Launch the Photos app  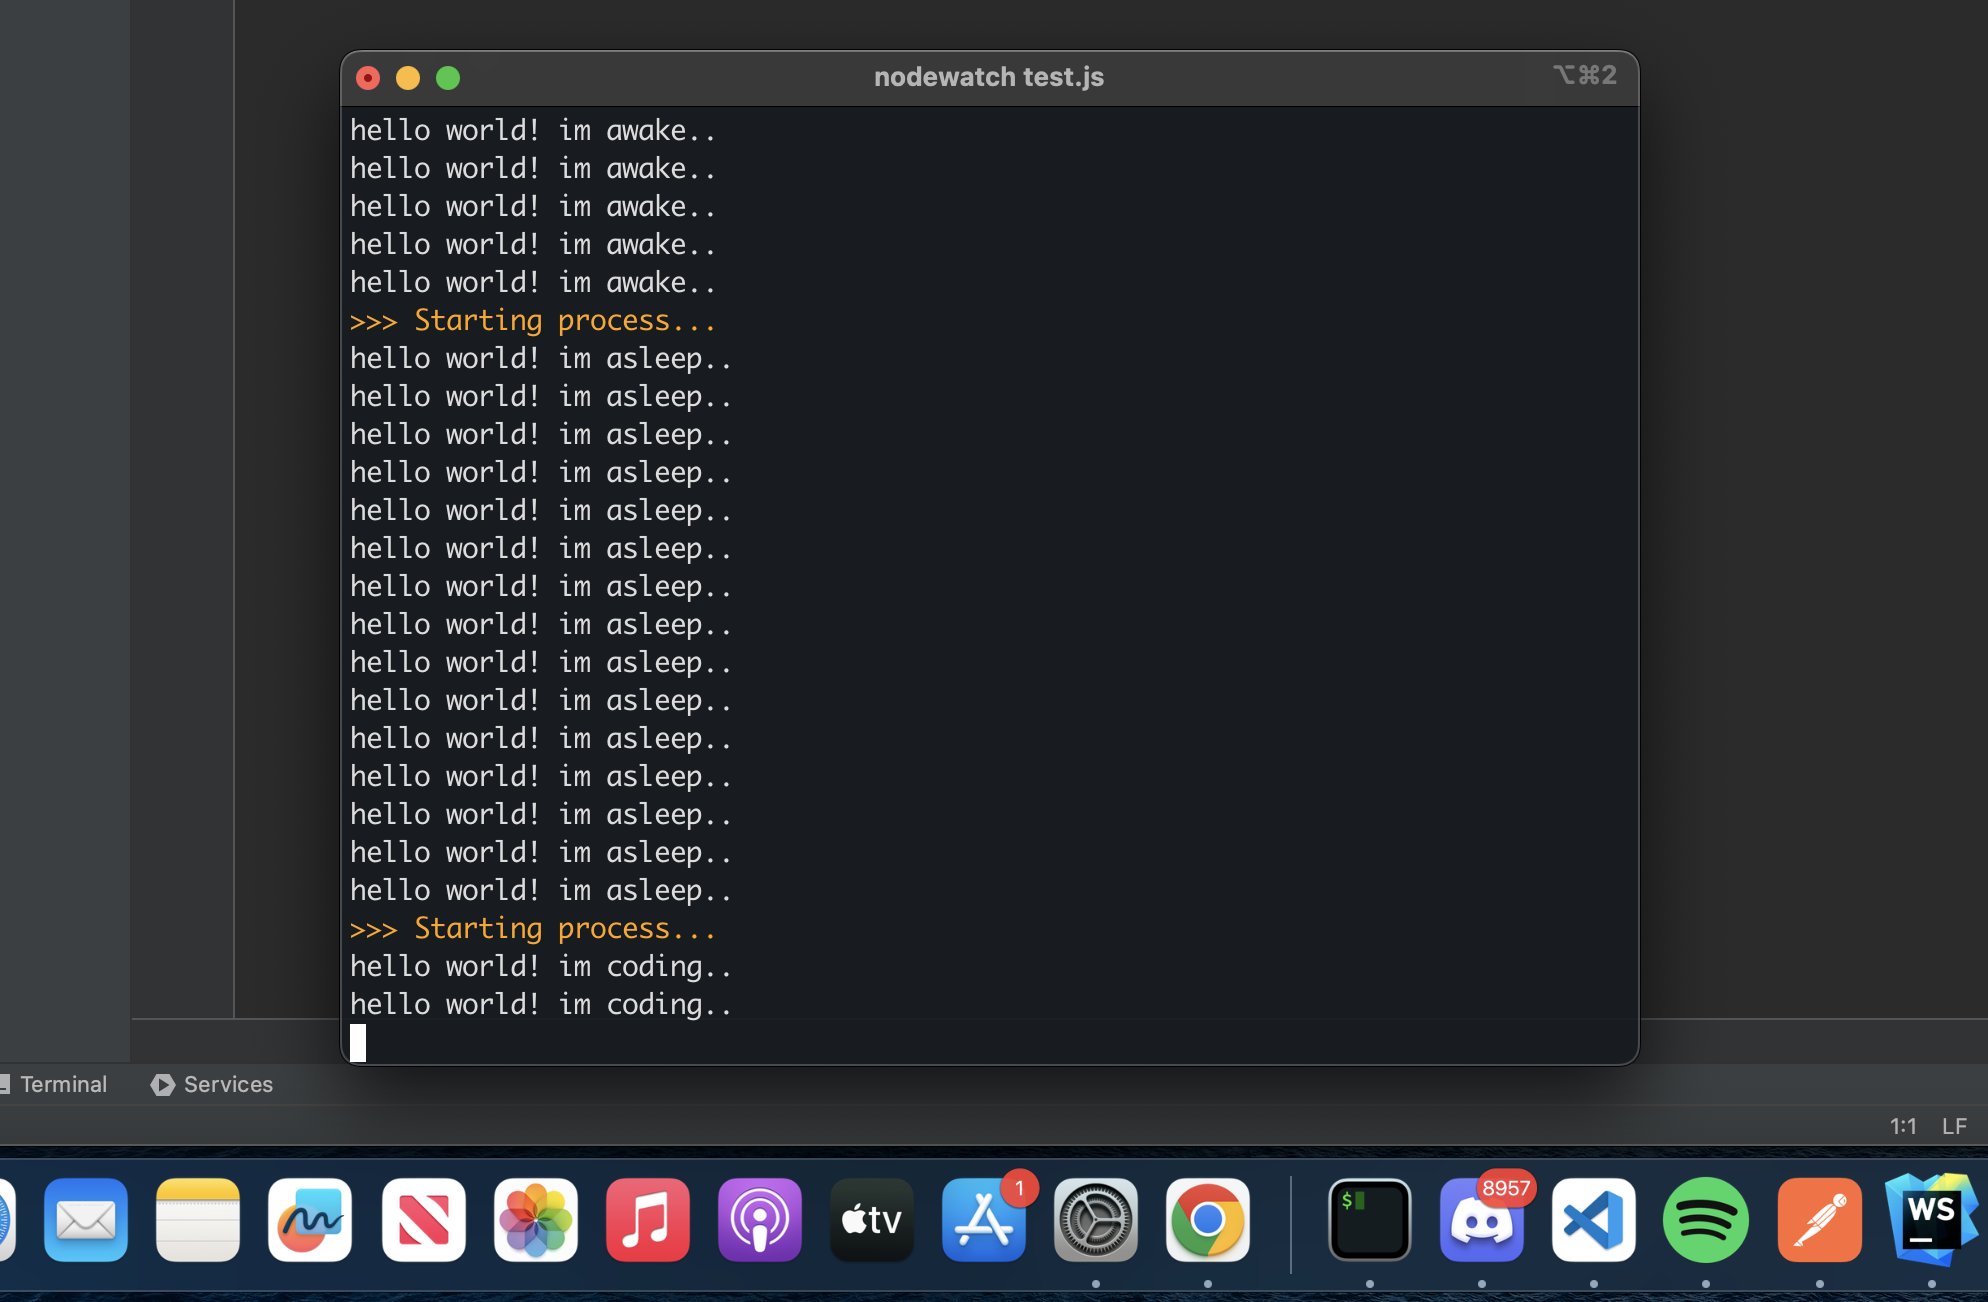point(536,1220)
